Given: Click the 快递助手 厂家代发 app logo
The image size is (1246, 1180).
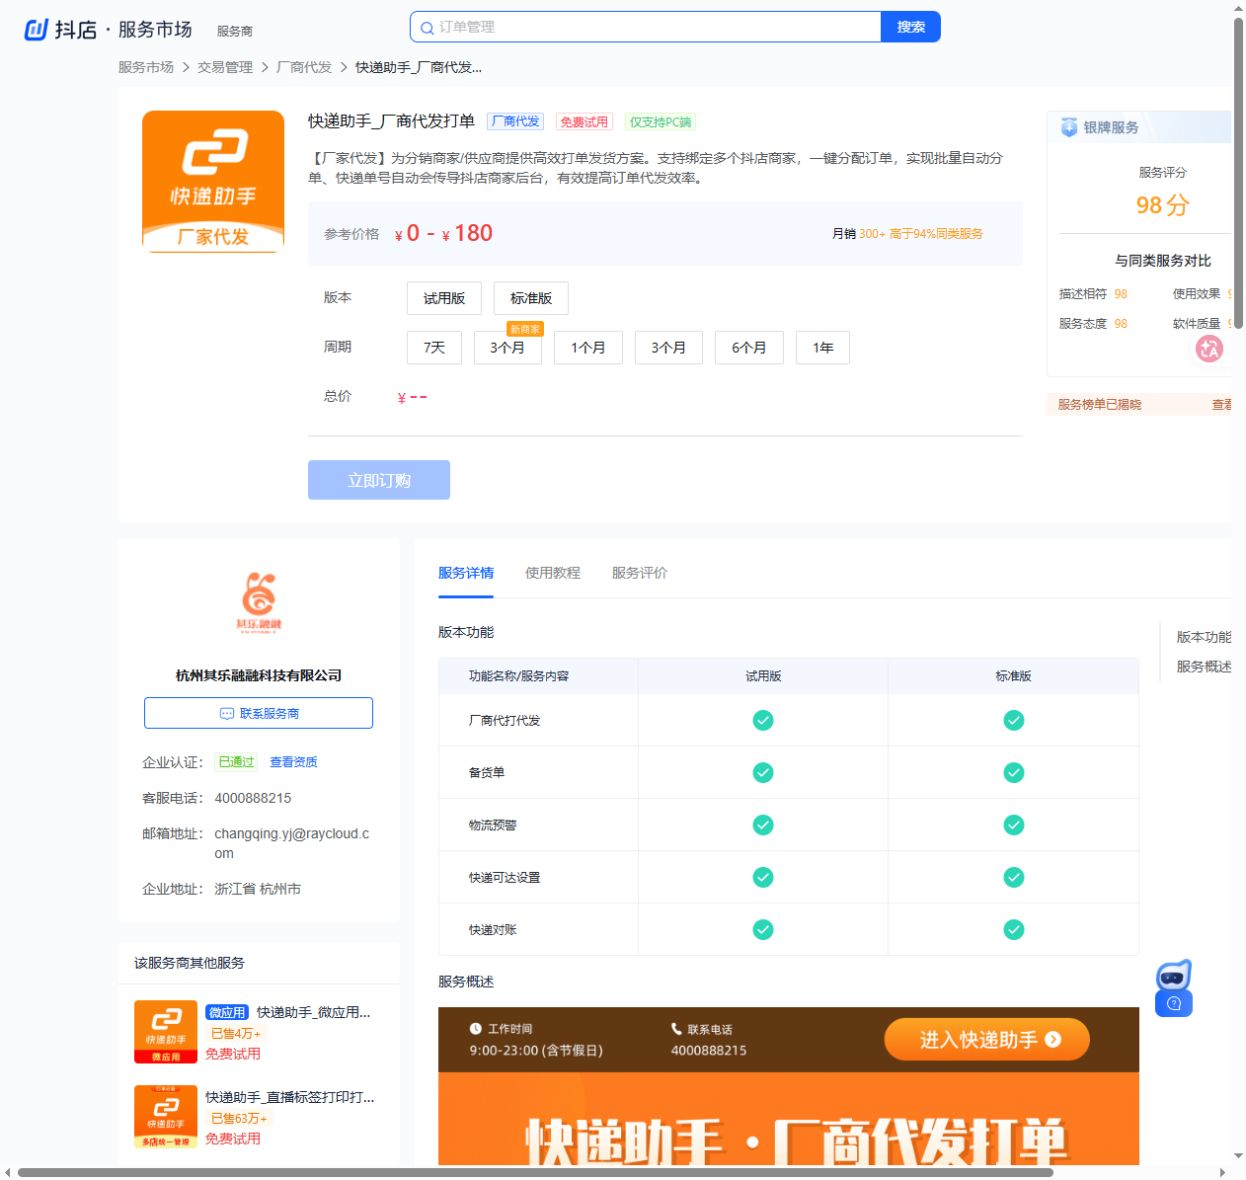Looking at the screenshot, I should tap(213, 181).
